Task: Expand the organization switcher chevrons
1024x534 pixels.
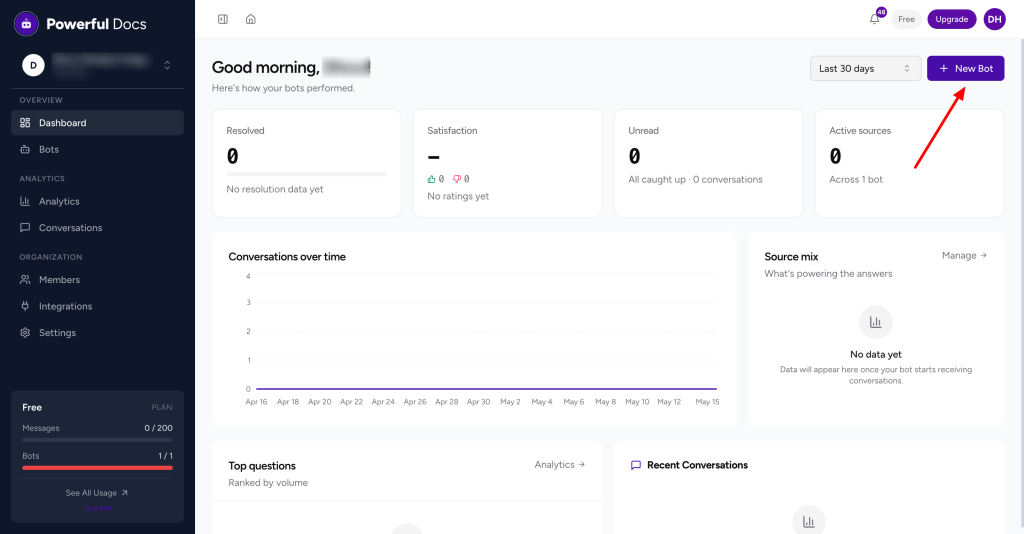Action: [x=167, y=65]
